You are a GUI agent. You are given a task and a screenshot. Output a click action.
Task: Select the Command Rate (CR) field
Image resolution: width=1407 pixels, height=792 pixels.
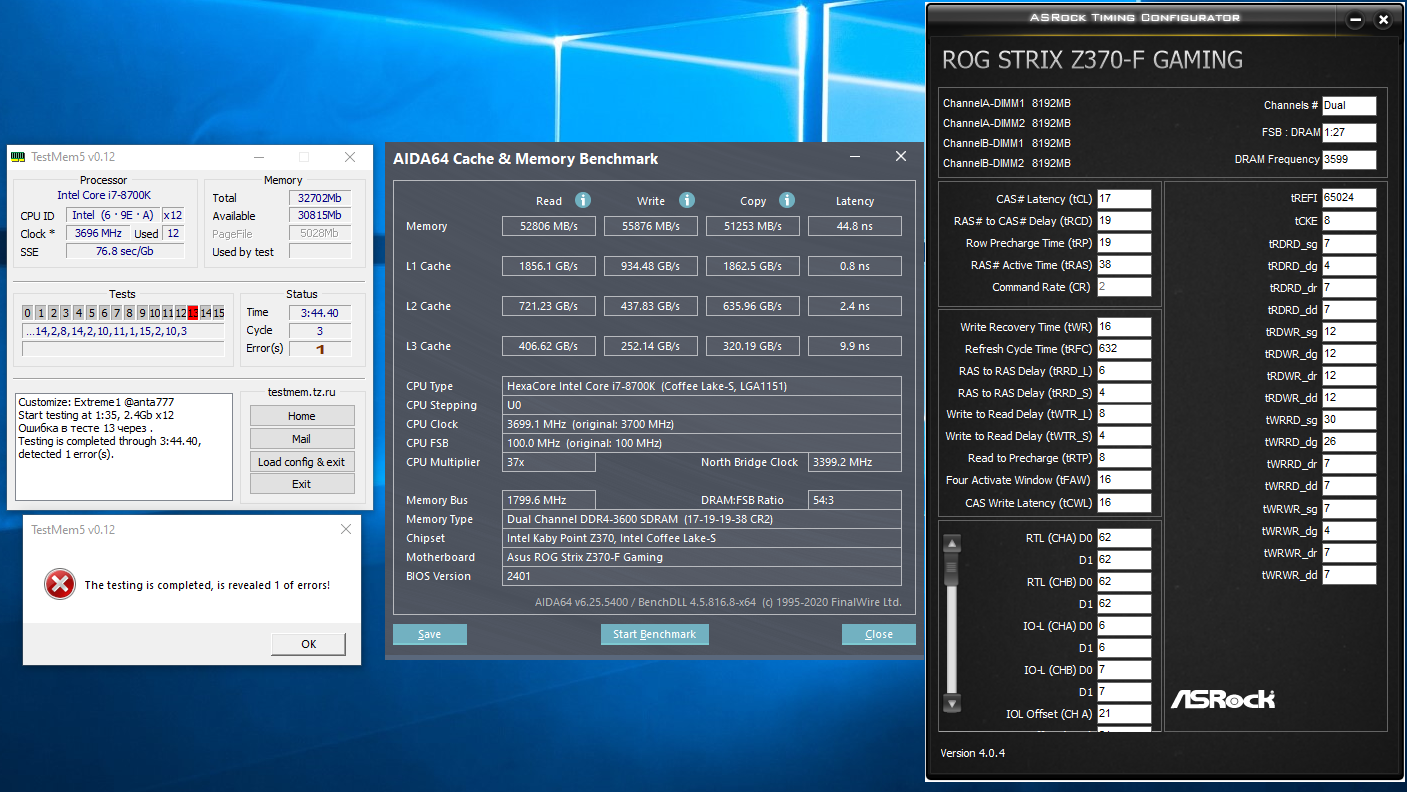[x=1124, y=287]
